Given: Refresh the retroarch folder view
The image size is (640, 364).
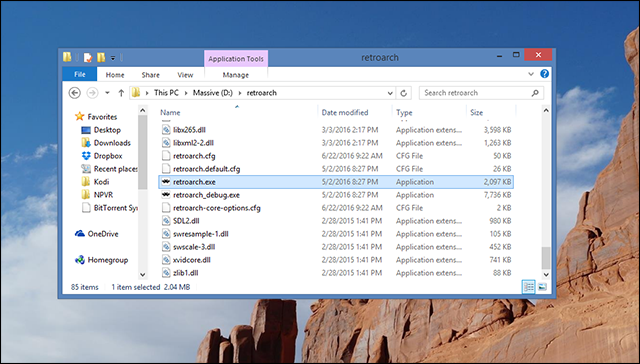Looking at the screenshot, I should point(404,93).
